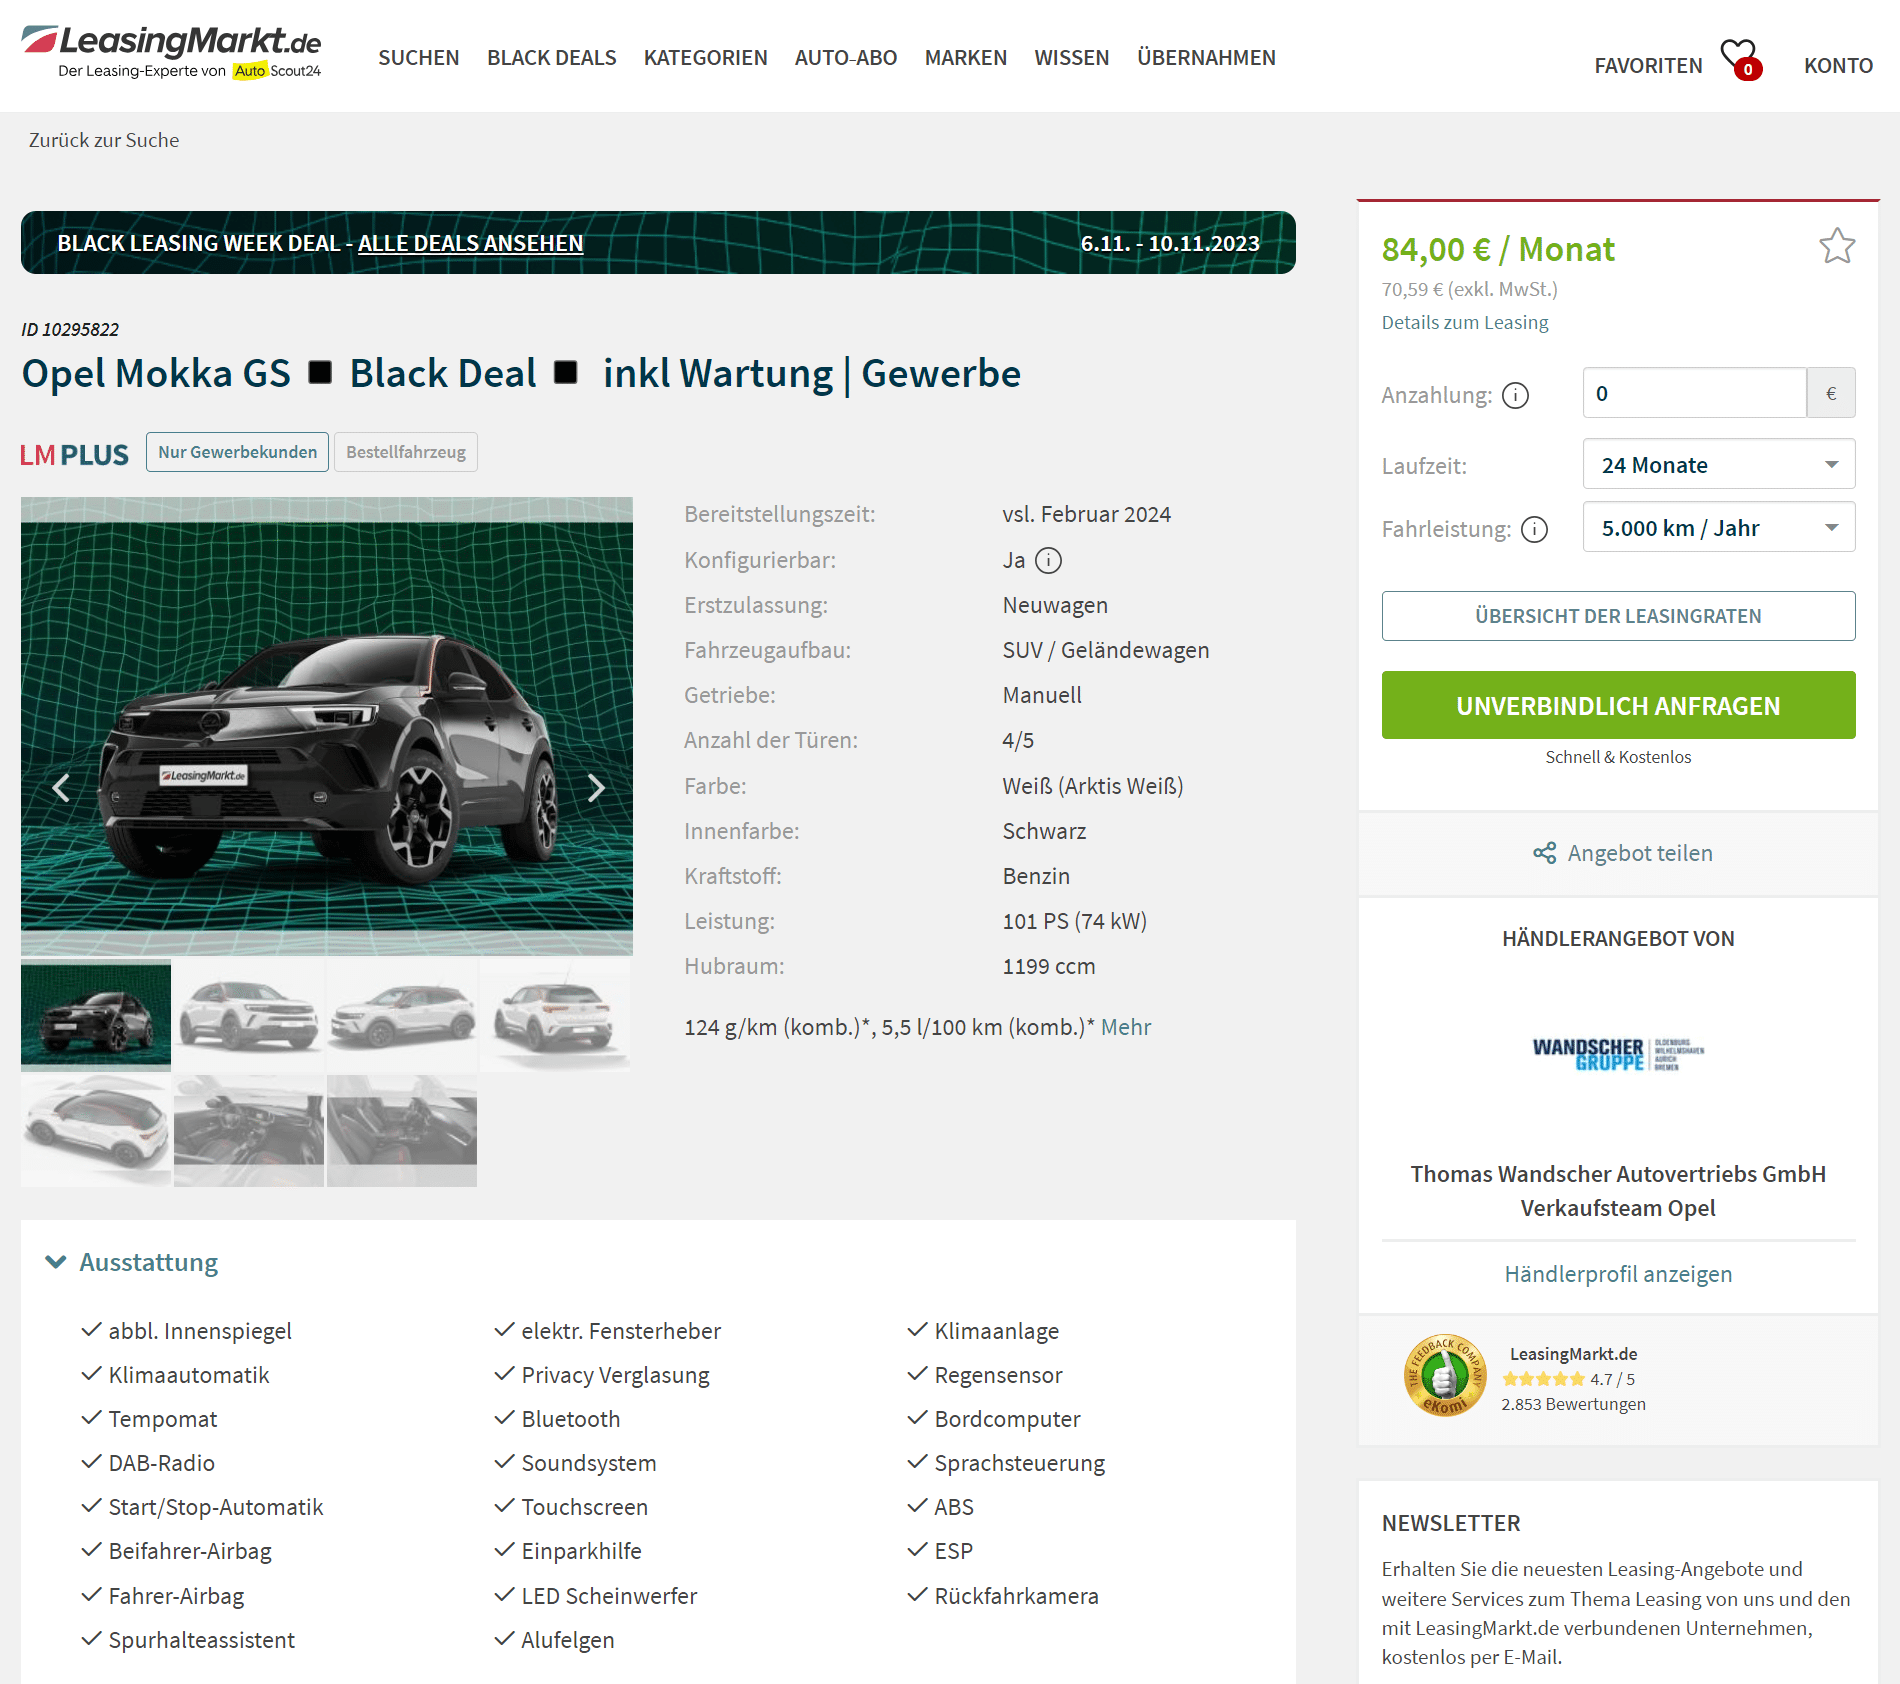Open the favorites heart icon

[x=1741, y=58]
